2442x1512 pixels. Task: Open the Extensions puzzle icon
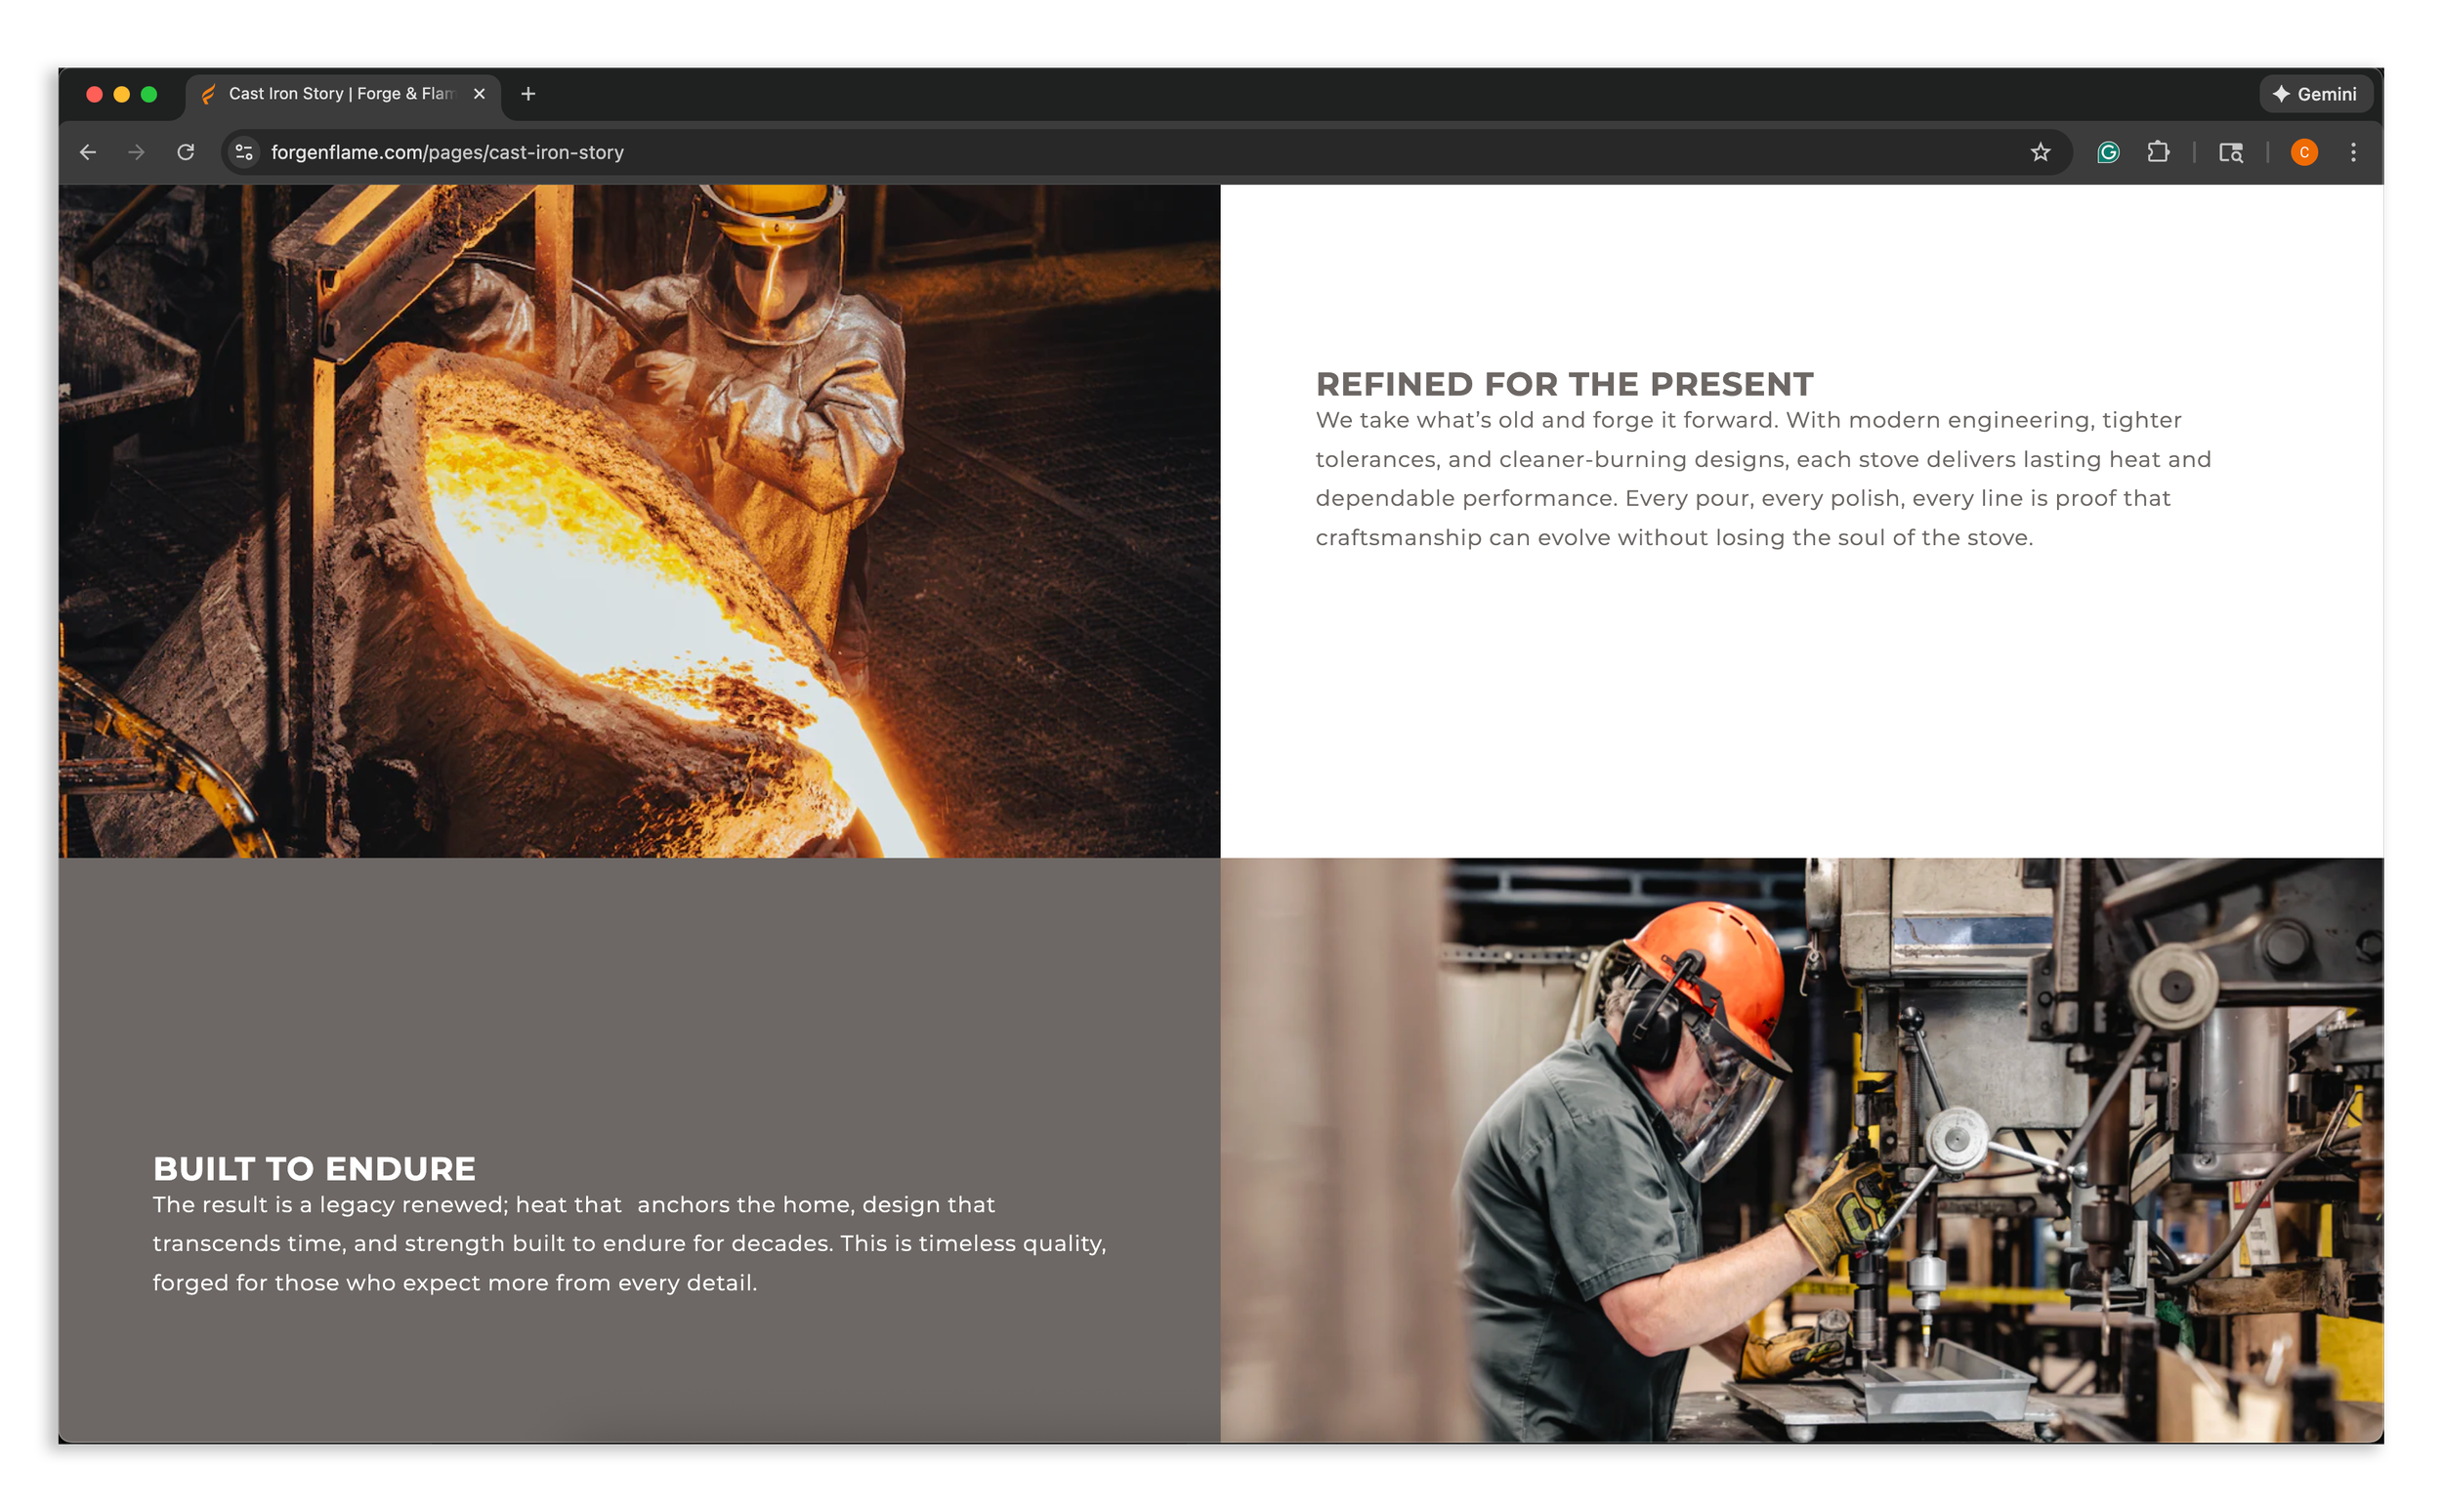[x=2158, y=152]
